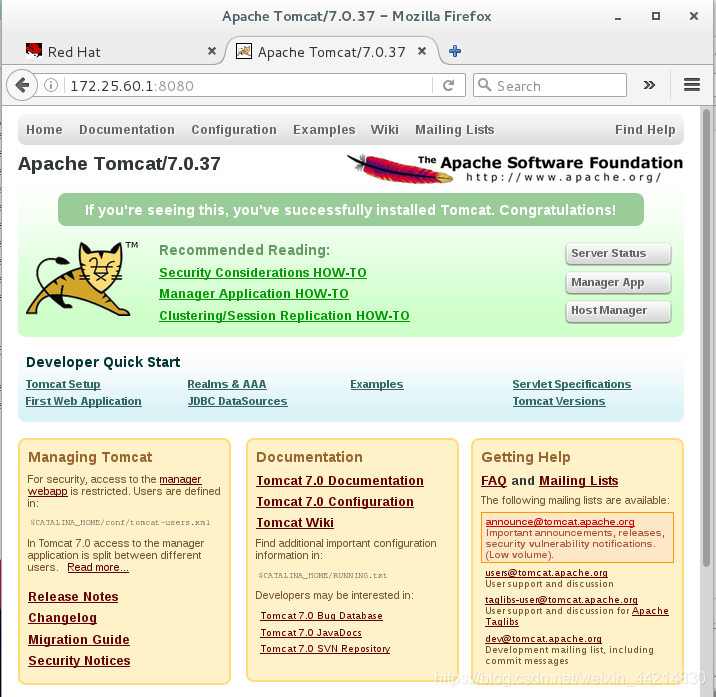Open the Host Manager button
This screenshot has width=716, height=697.
pos(618,311)
